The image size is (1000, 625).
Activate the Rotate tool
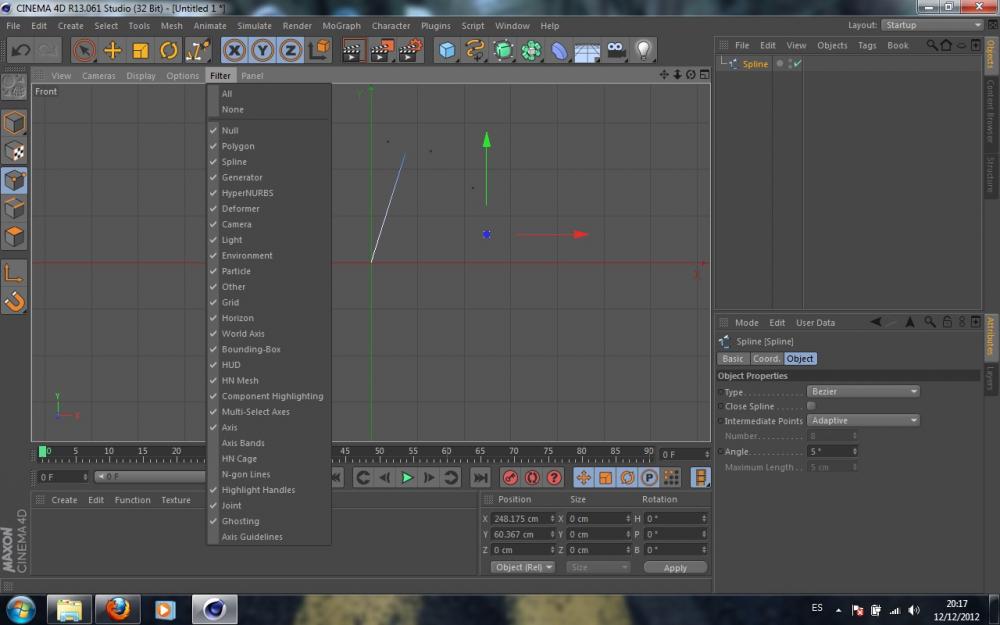pyautogui.click(x=169, y=50)
